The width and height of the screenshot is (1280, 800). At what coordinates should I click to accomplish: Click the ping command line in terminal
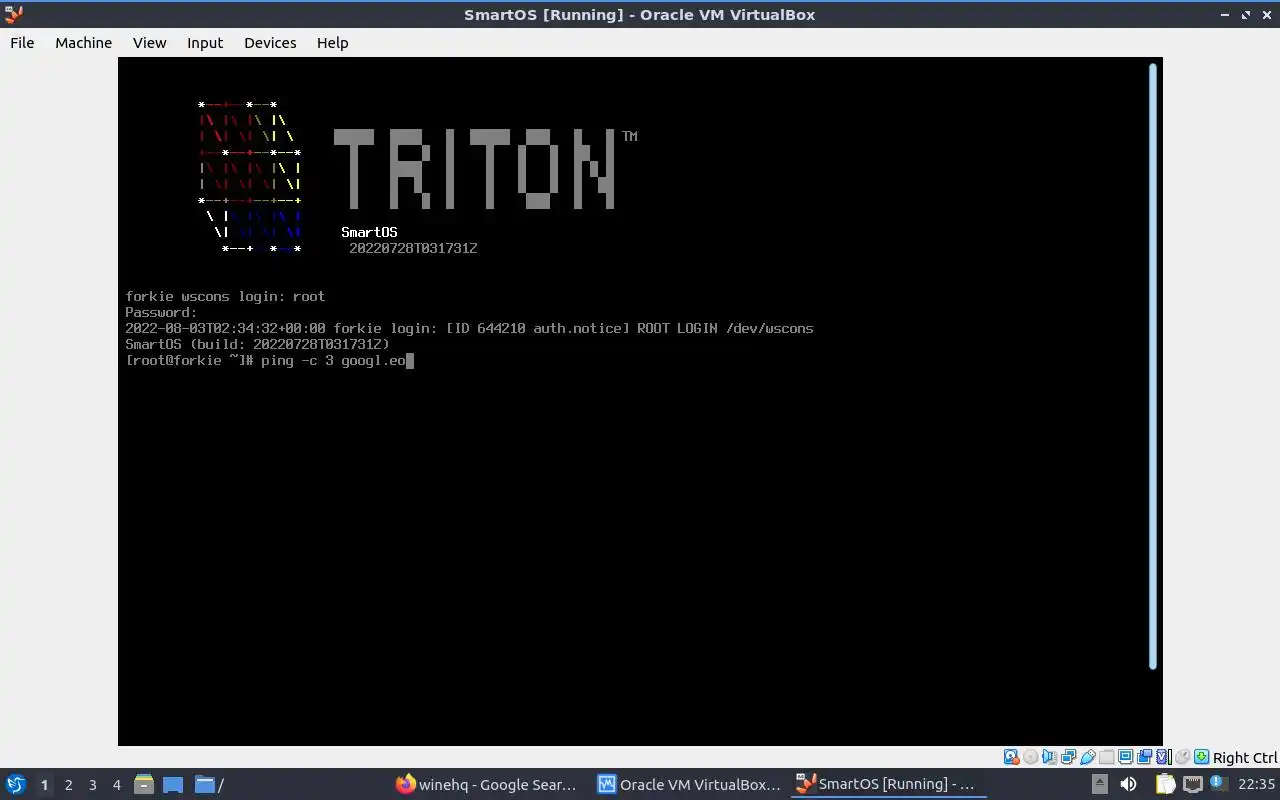click(269, 360)
